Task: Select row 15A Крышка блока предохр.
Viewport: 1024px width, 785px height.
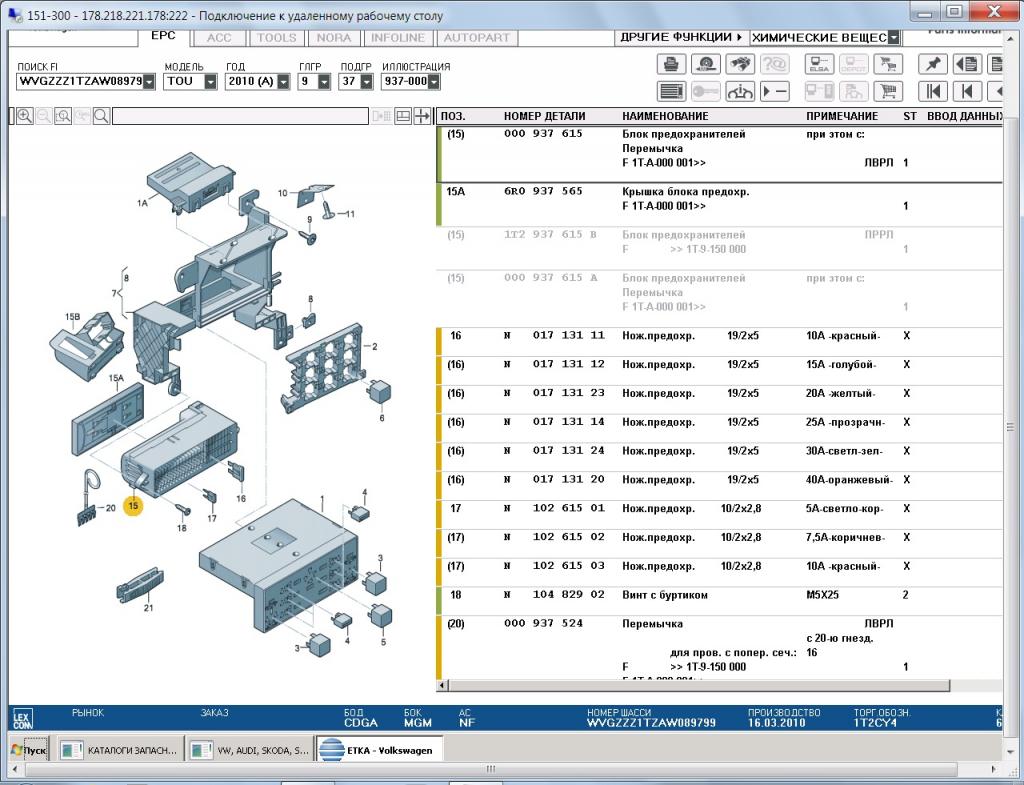Action: 720,205
